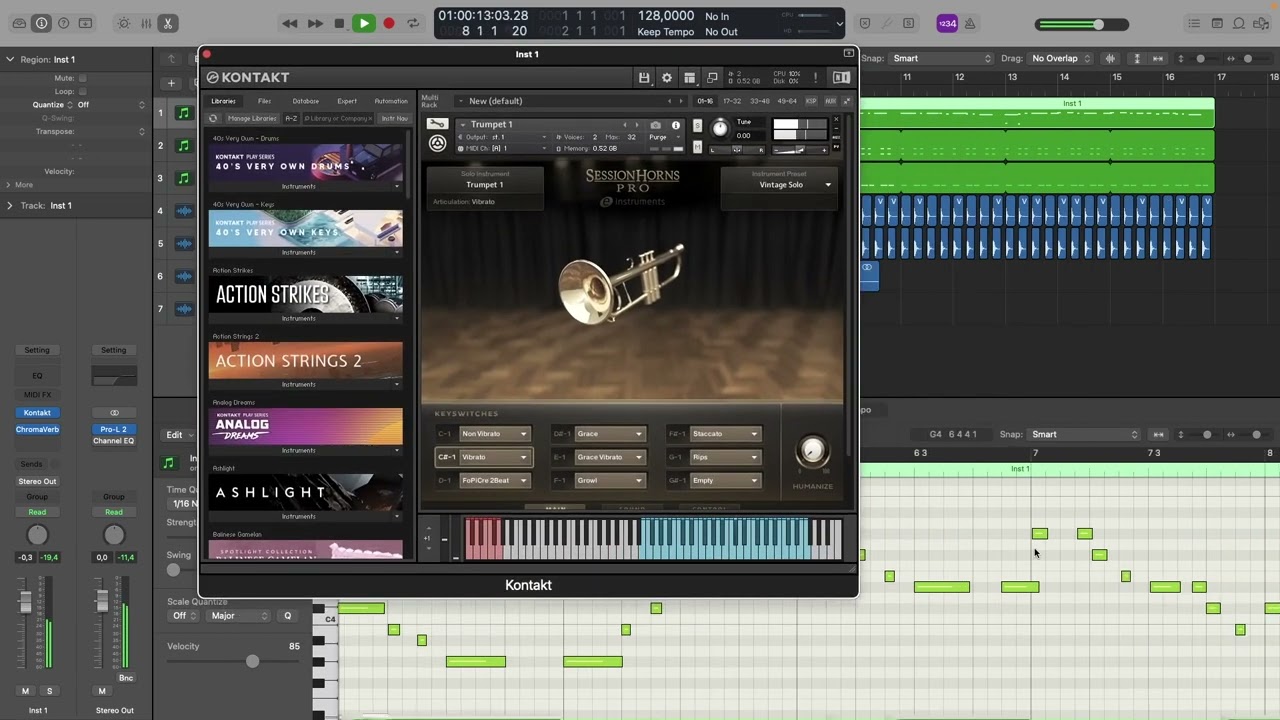
Task: Click the camera snapshot icon on Trumpet 1
Action: 655,125
